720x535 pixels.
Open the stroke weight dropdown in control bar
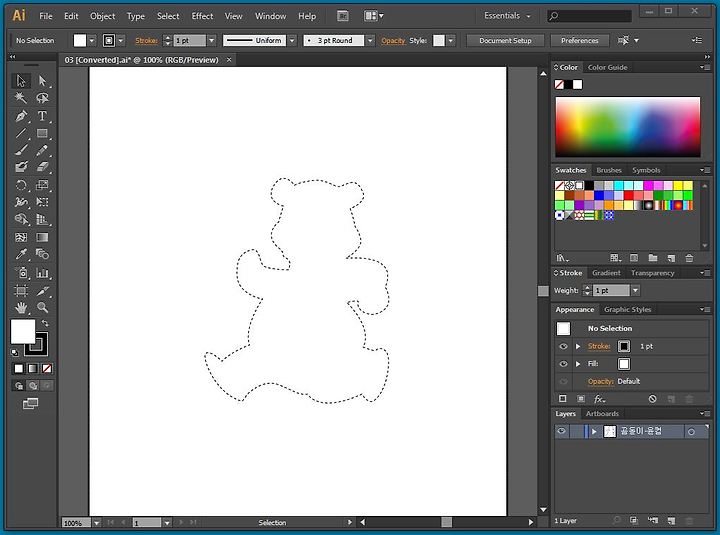click(x=212, y=40)
